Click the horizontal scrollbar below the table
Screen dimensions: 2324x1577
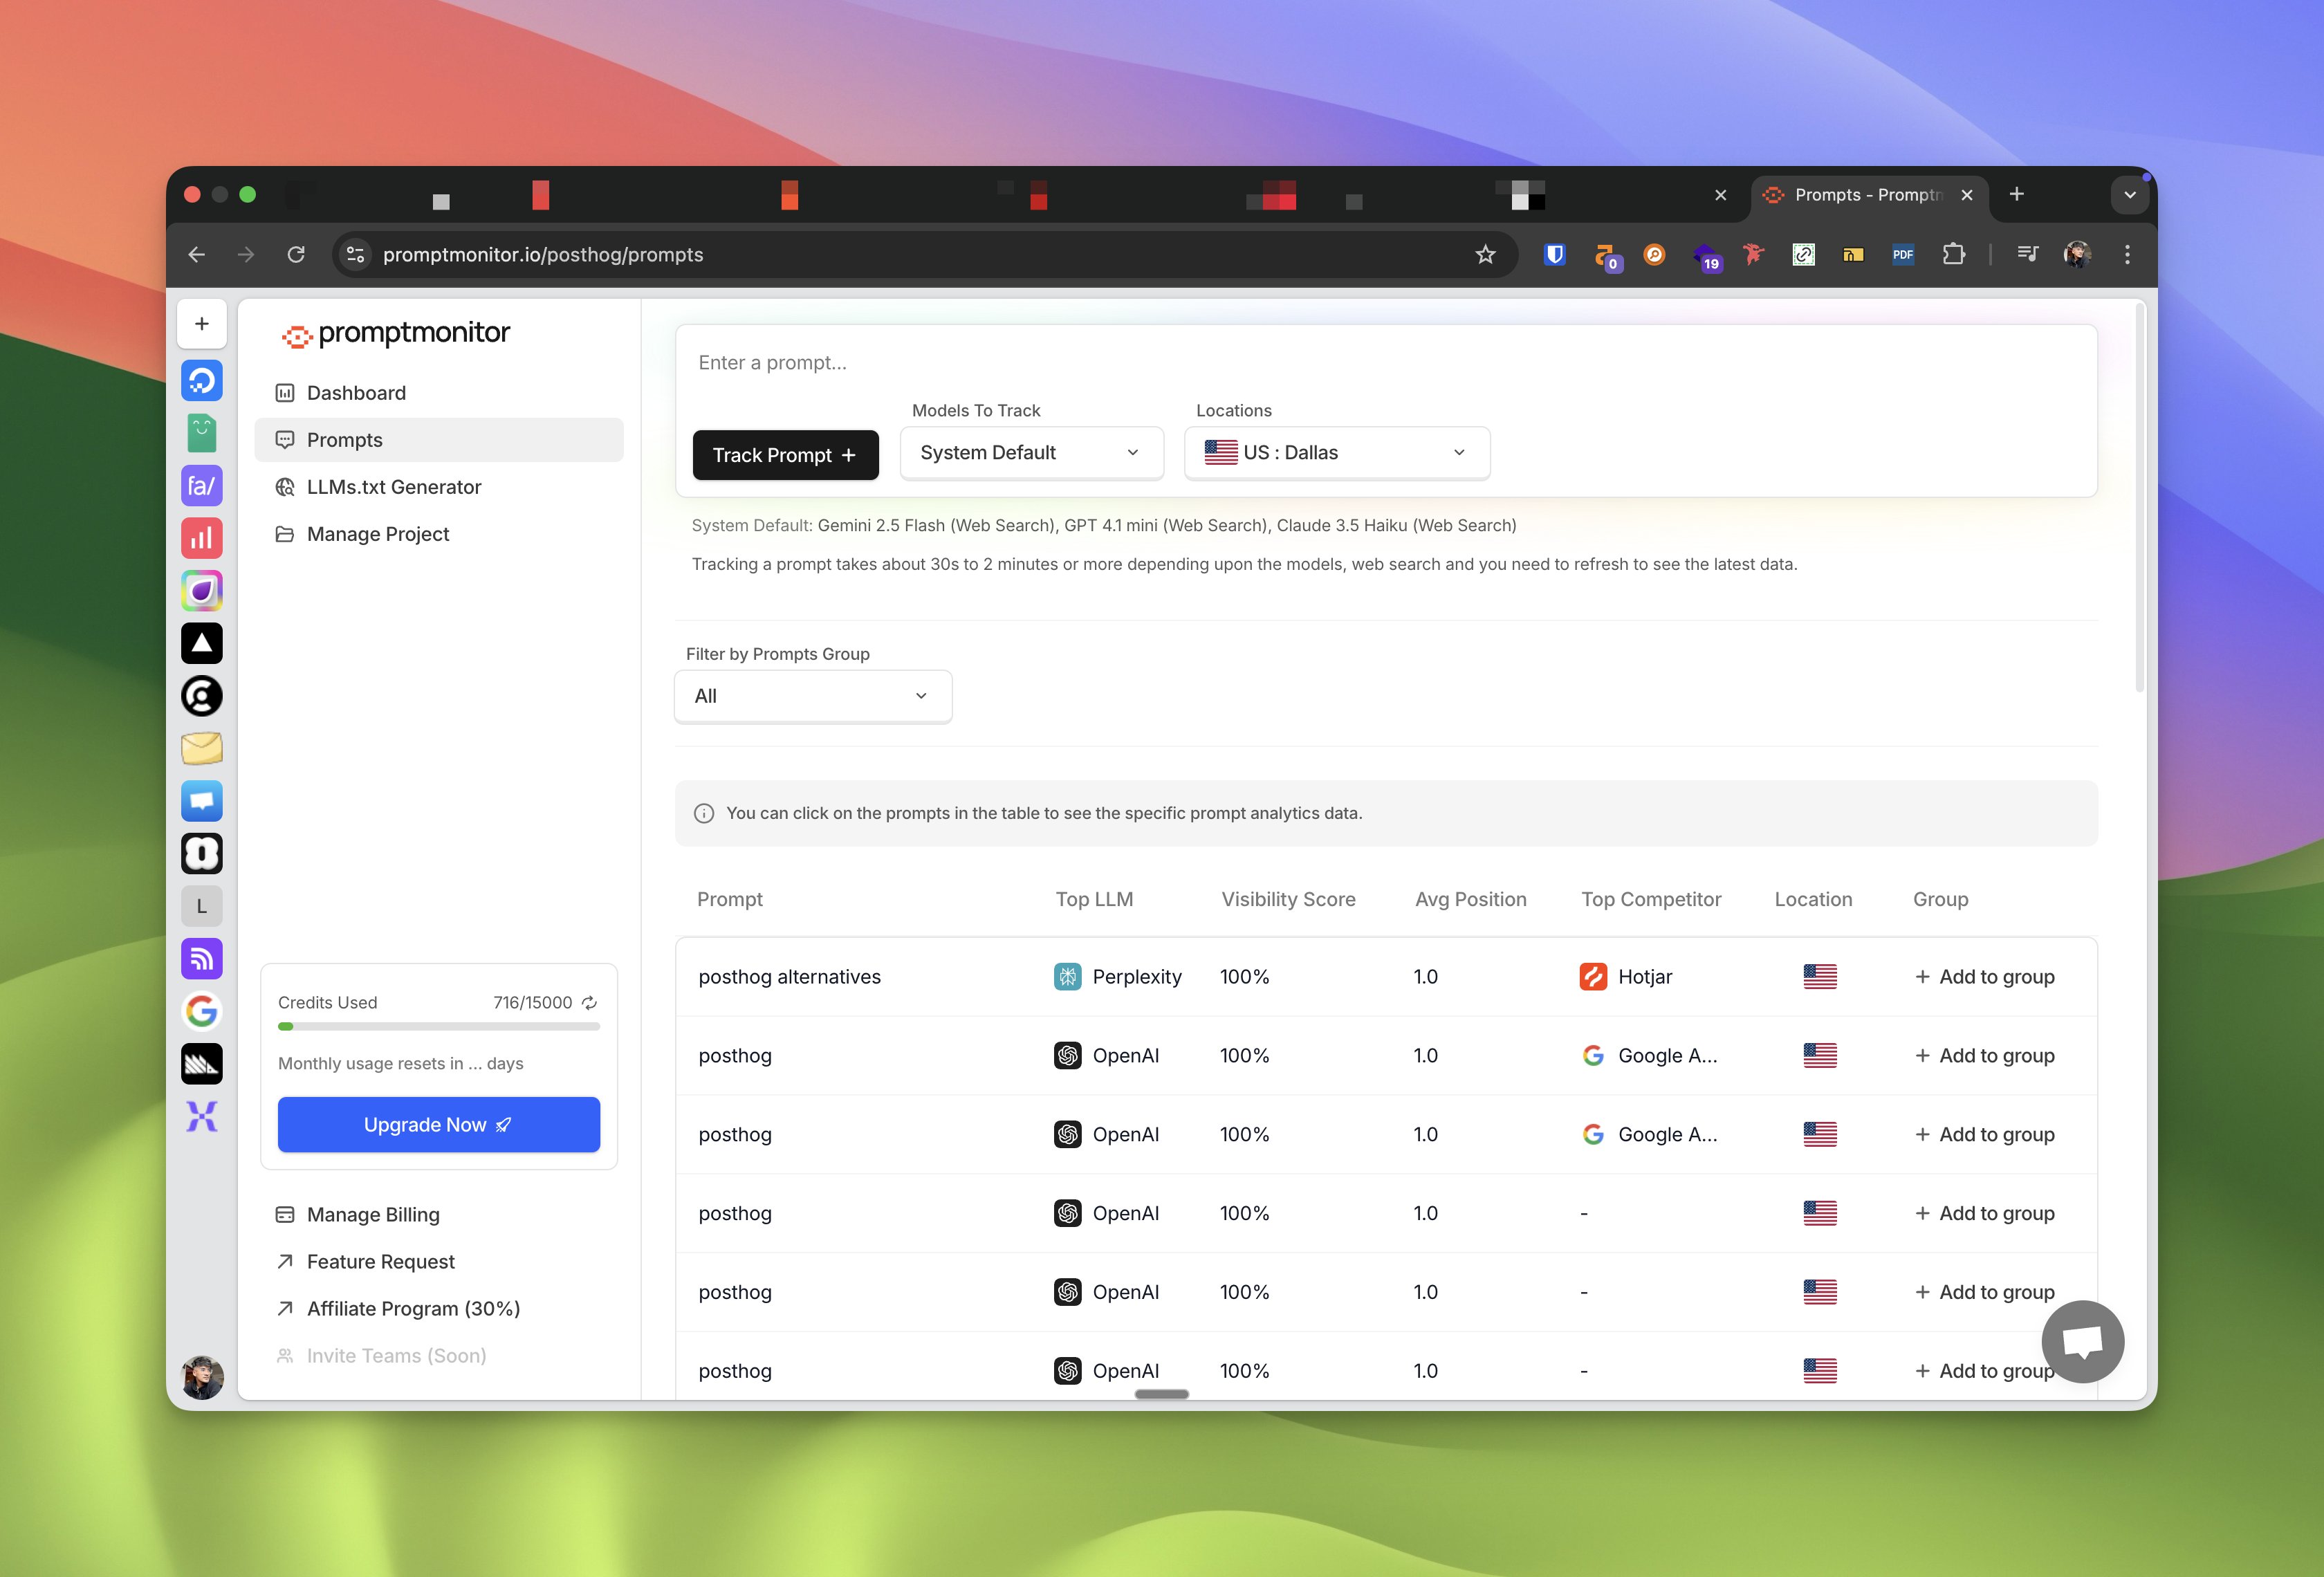tap(1162, 1394)
